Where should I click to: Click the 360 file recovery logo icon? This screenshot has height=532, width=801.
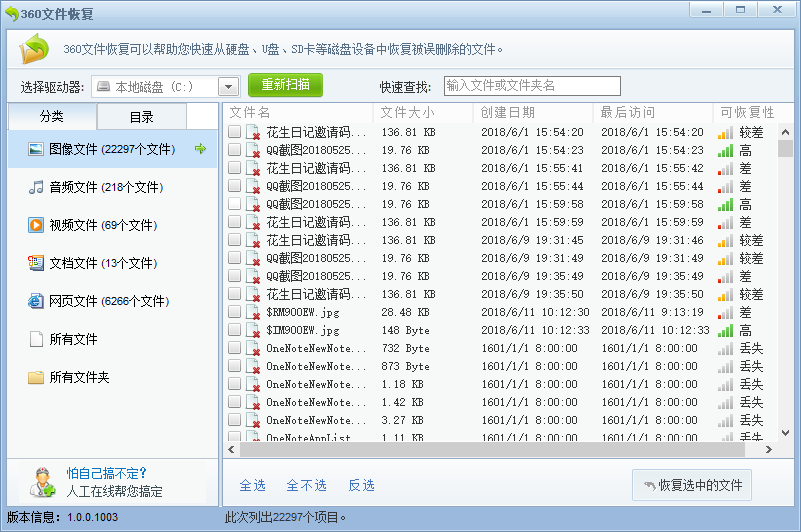click(34, 49)
